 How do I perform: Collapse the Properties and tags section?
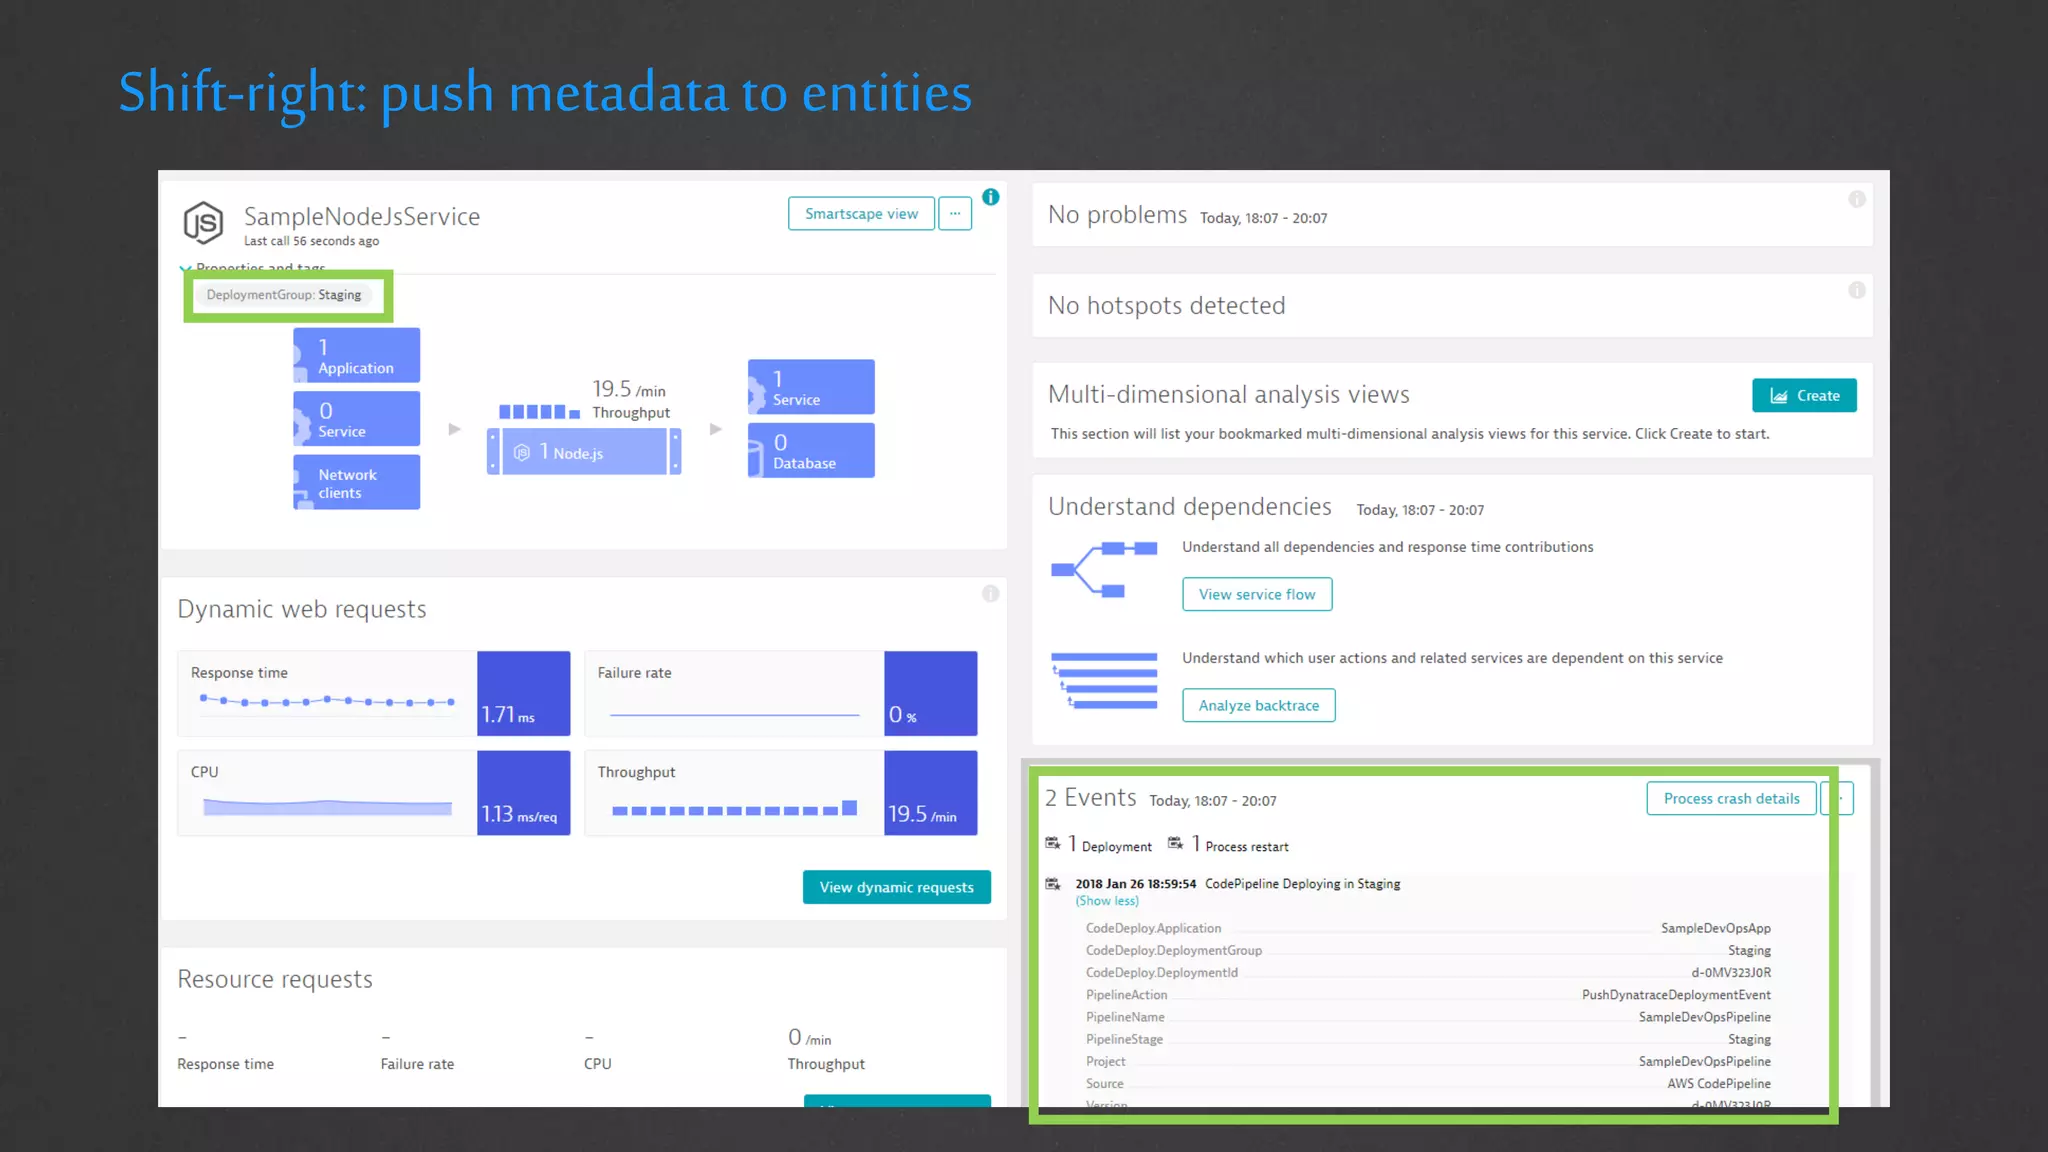[252, 267]
